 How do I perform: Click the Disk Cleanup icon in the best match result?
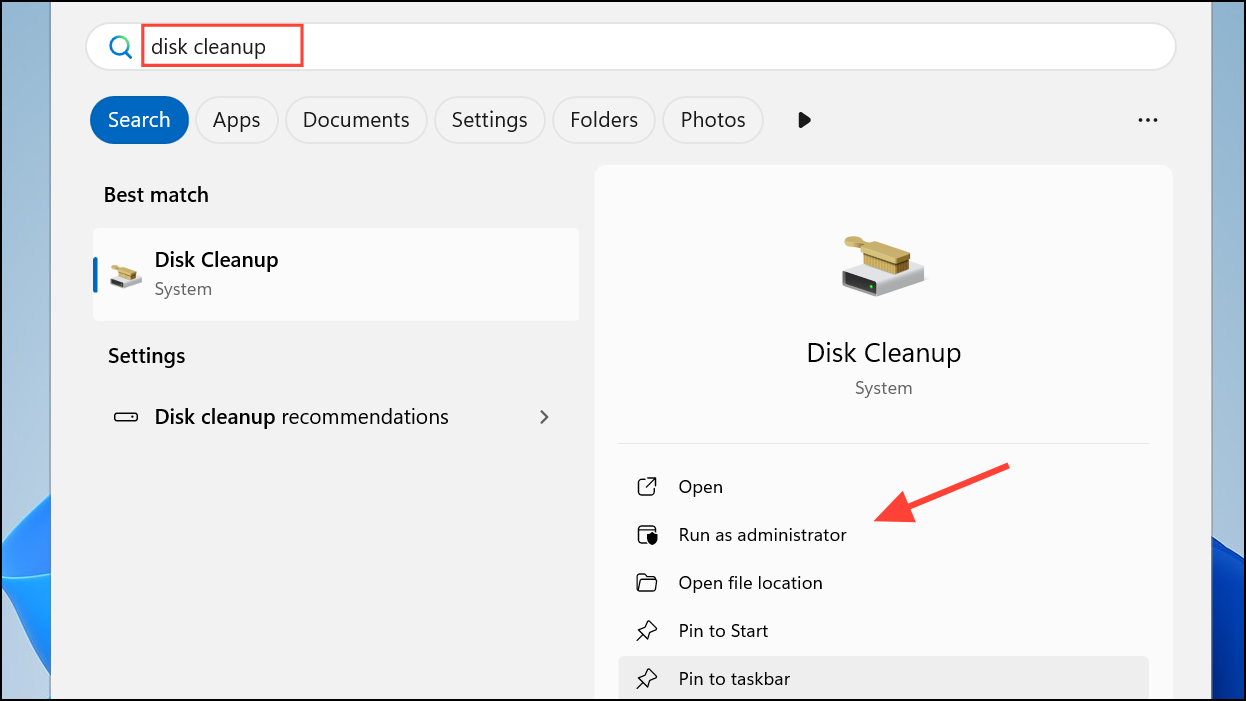point(126,275)
